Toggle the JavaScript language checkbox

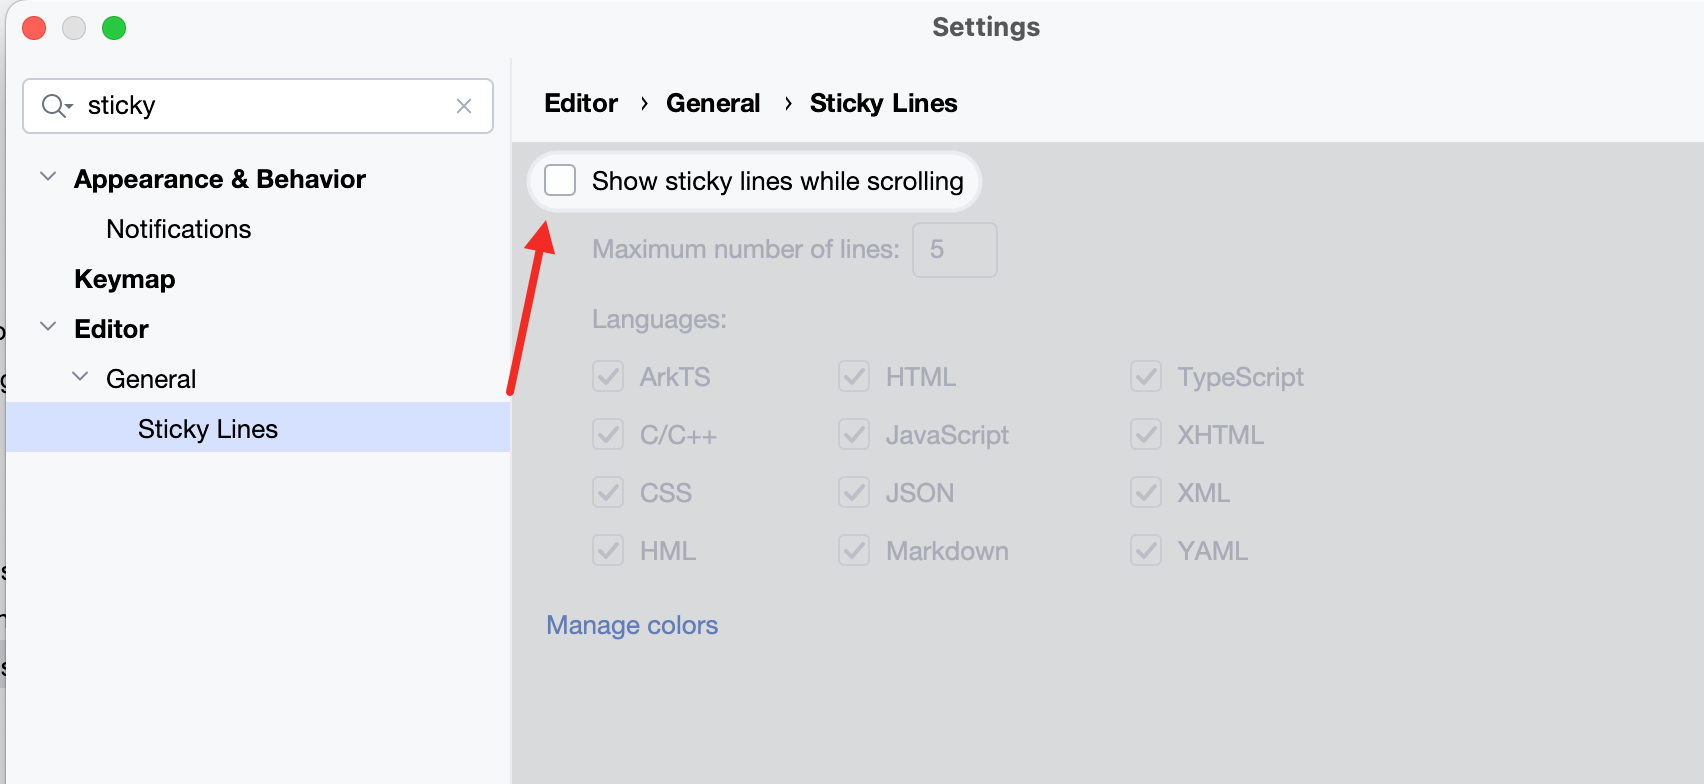[854, 435]
